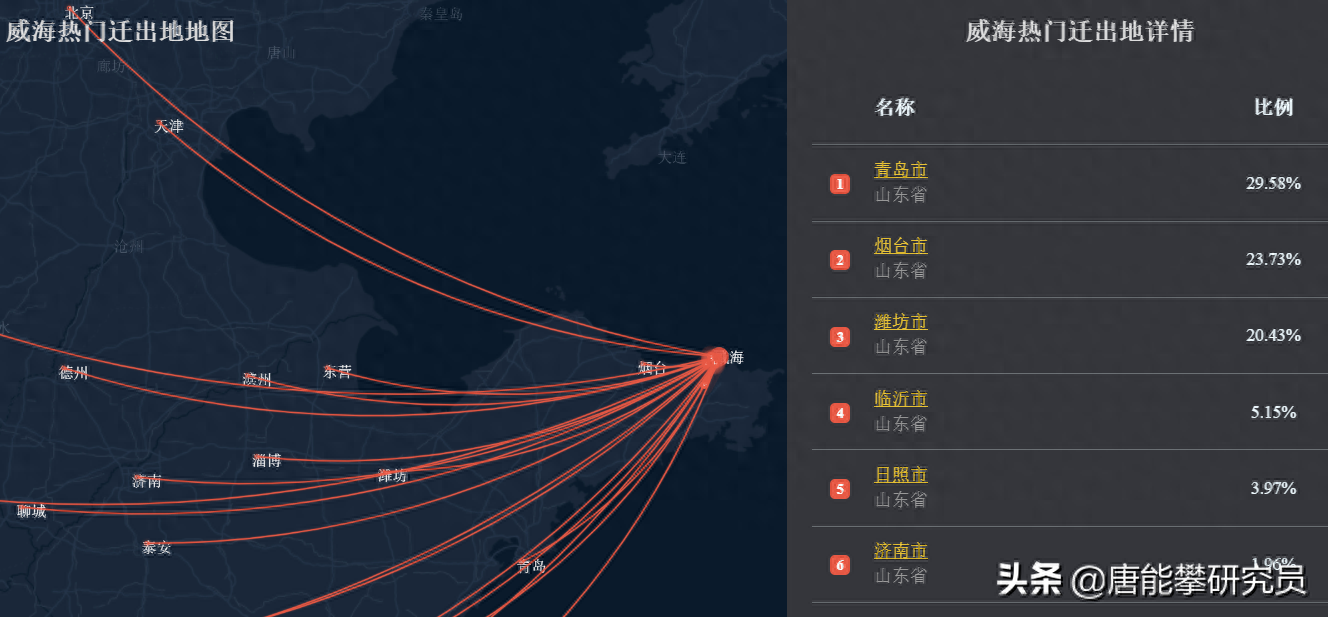
Task: Open the 青岛市 link in details list
Action: [900, 170]
